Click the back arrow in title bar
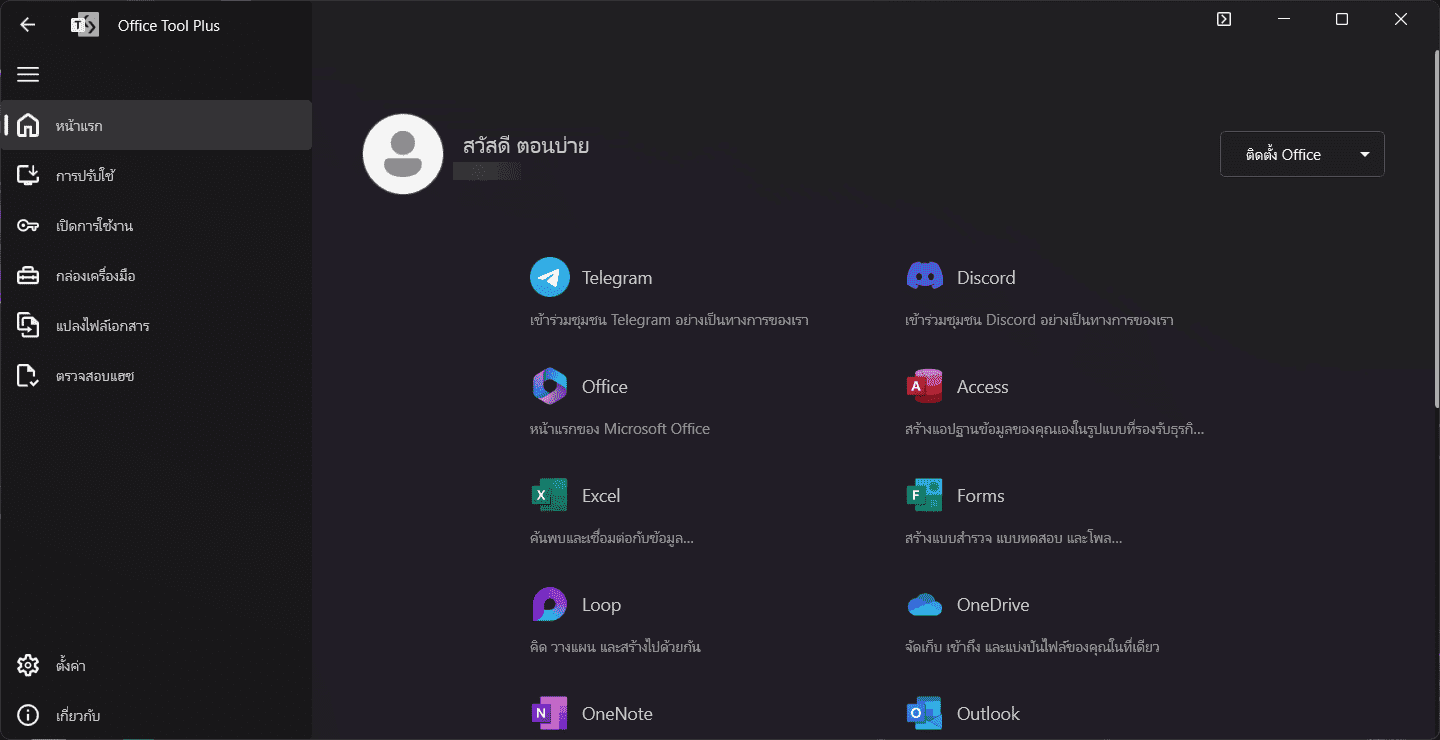This screenshot has height=740, width=1440. point(27,25)
